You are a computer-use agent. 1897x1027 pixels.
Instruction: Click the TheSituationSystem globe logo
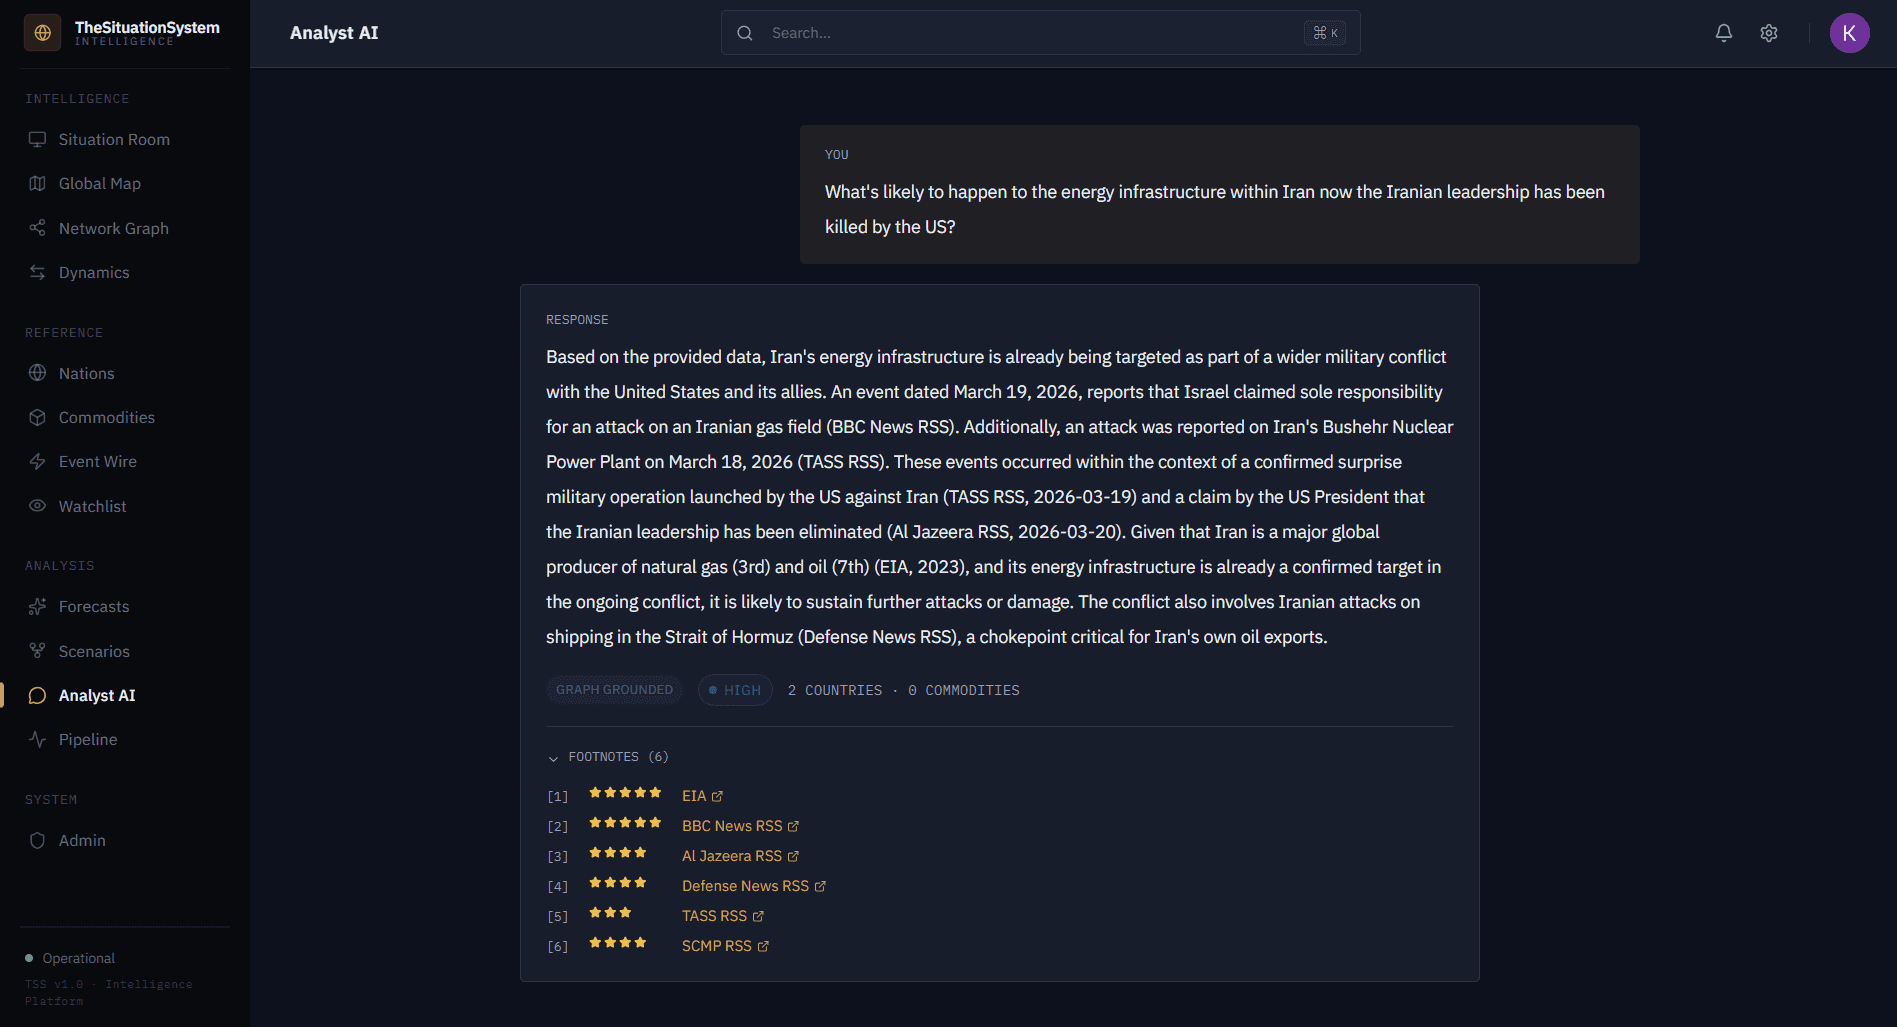pos(42,33)
